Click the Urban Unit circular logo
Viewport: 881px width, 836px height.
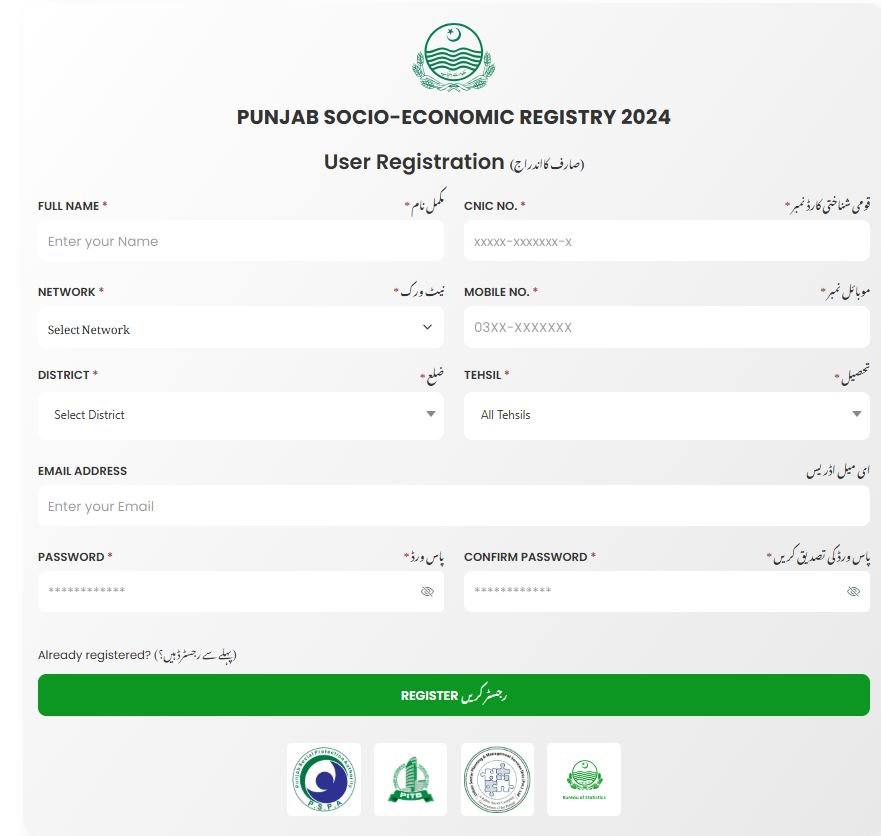tap(497, 779)
